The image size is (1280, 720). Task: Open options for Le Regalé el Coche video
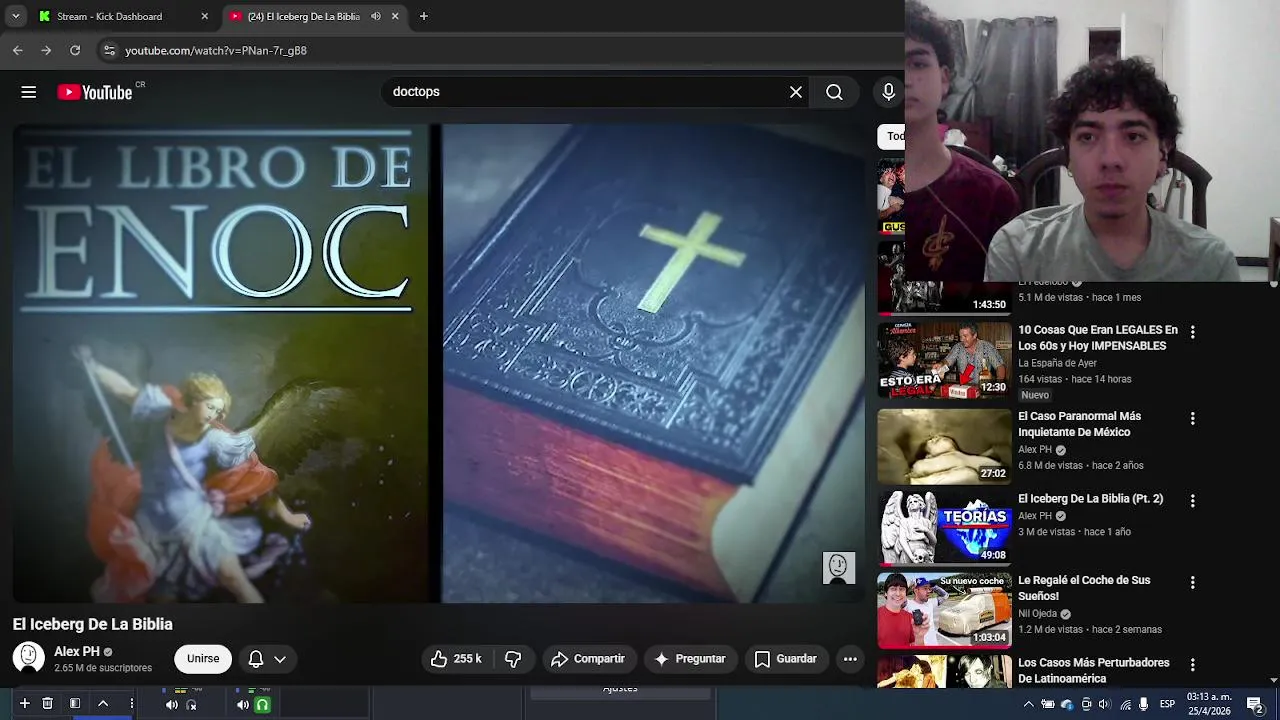tap(1192, 582)
